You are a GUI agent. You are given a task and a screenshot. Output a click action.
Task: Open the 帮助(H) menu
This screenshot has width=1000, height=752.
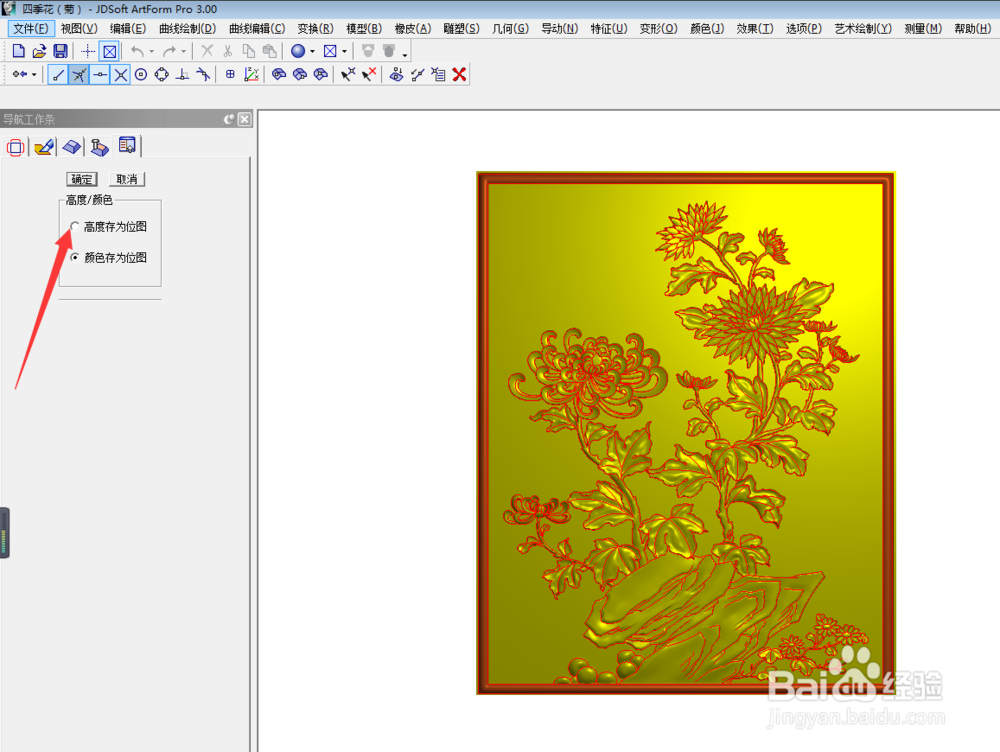[972, 29]
